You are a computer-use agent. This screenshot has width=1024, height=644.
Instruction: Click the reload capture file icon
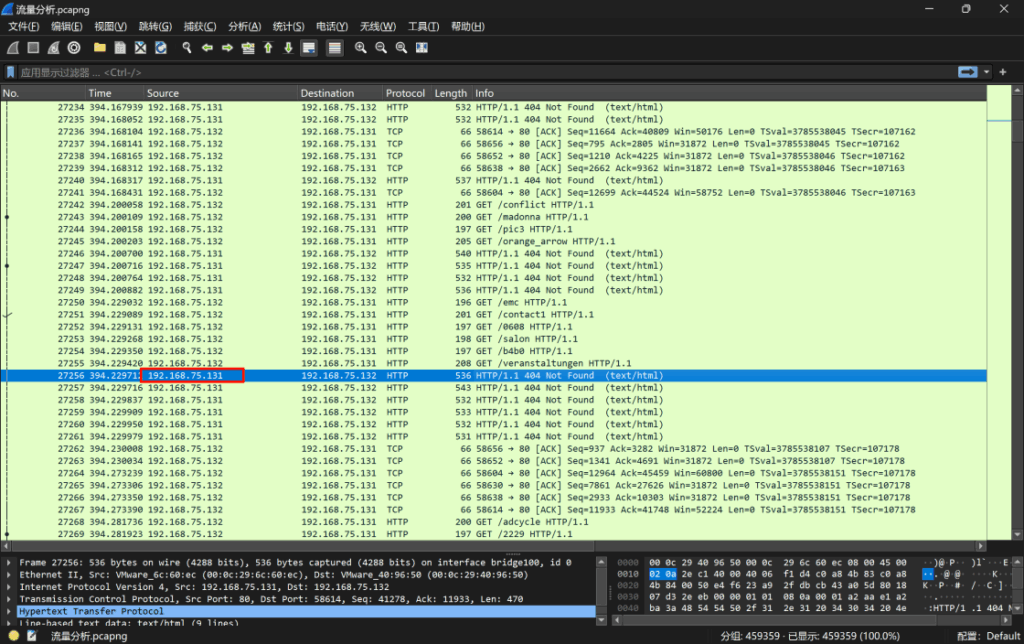160,48
